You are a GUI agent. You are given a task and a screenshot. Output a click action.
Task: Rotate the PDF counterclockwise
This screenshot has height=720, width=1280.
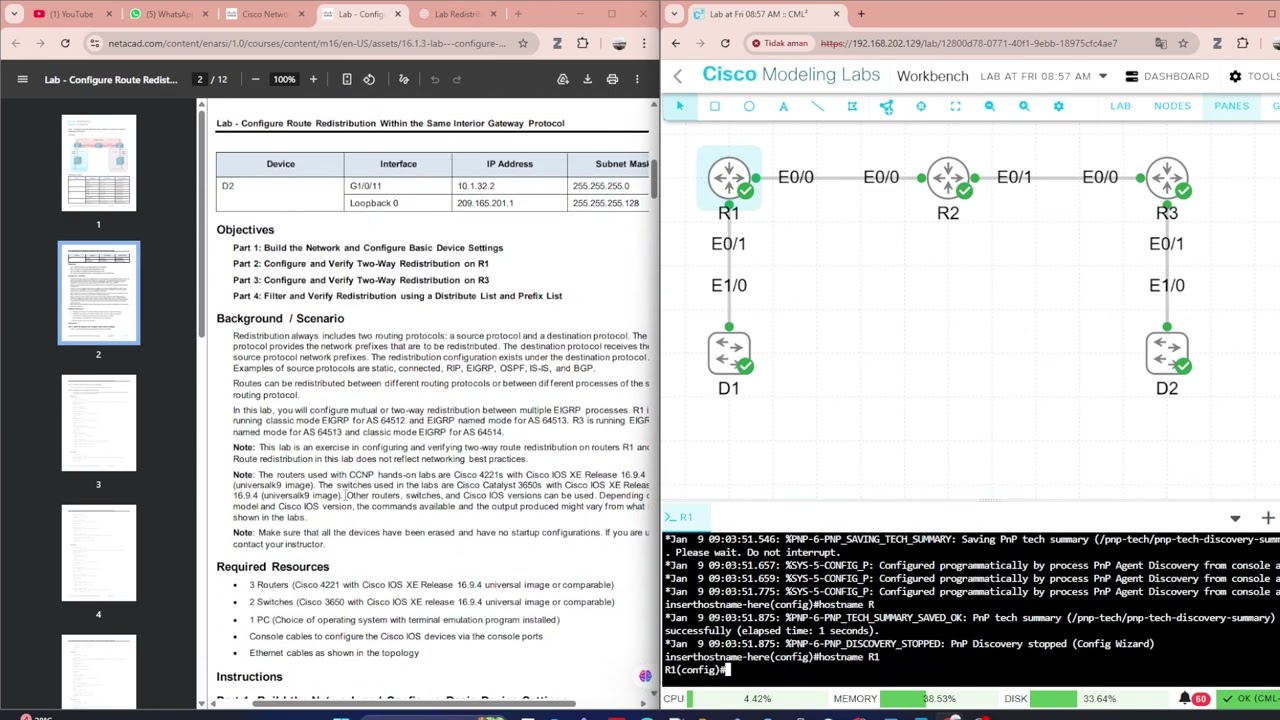click(369, 79)
